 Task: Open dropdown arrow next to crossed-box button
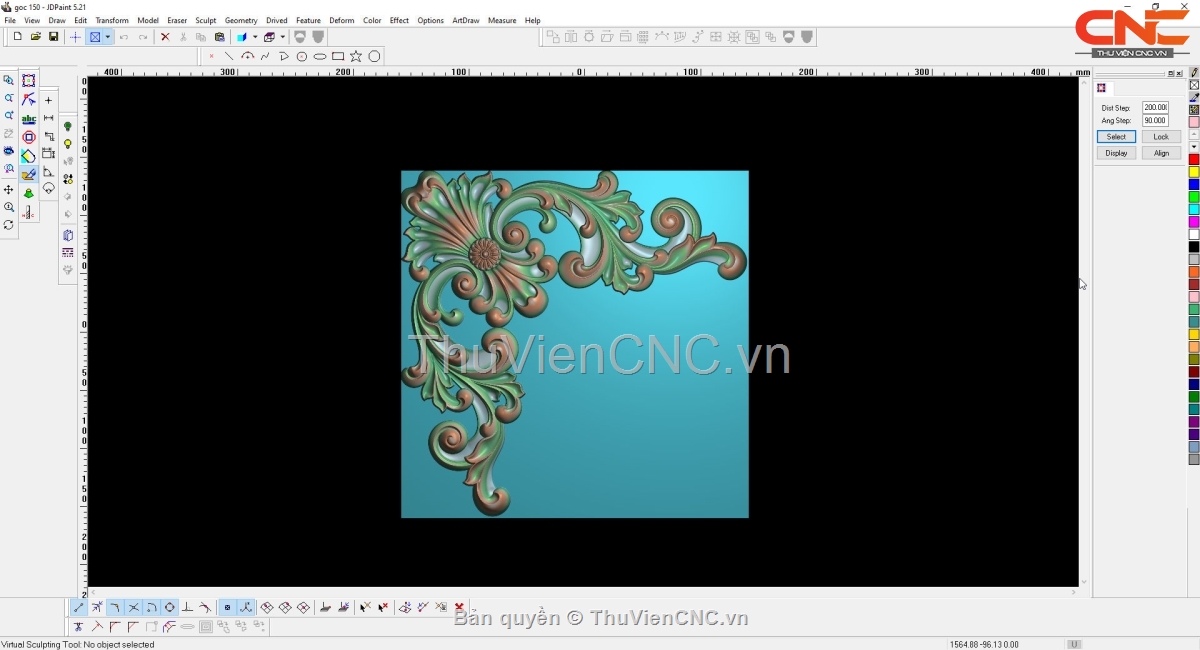pos(108,37)
